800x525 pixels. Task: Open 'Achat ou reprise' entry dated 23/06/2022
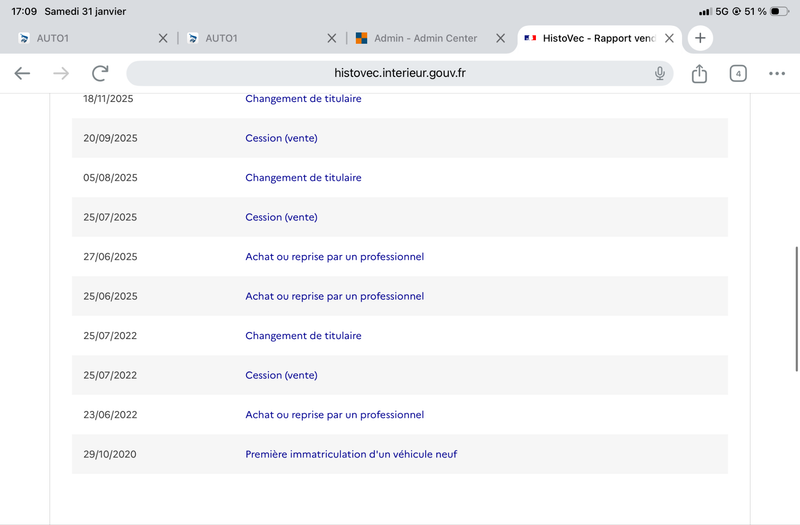pyautogui.click(x=334, y=415)
